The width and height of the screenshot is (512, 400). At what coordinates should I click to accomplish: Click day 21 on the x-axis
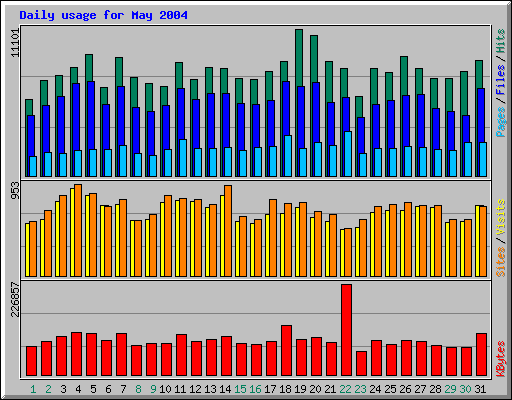click(x=330, y=389)
